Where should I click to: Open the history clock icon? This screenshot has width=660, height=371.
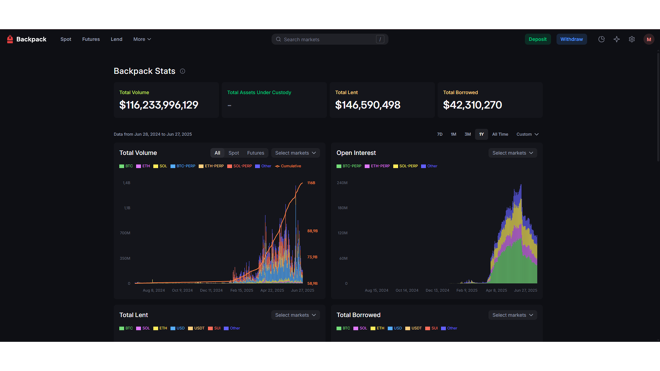click(601, 39)
